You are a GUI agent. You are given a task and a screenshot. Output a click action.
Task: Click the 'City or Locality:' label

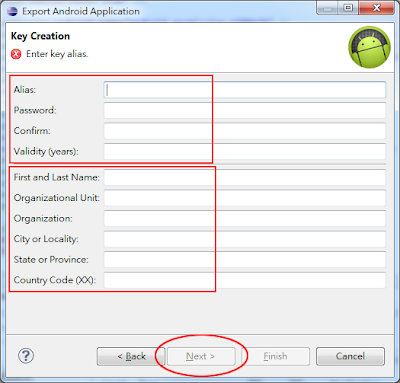pyautogui.click(x=46, y=239)
